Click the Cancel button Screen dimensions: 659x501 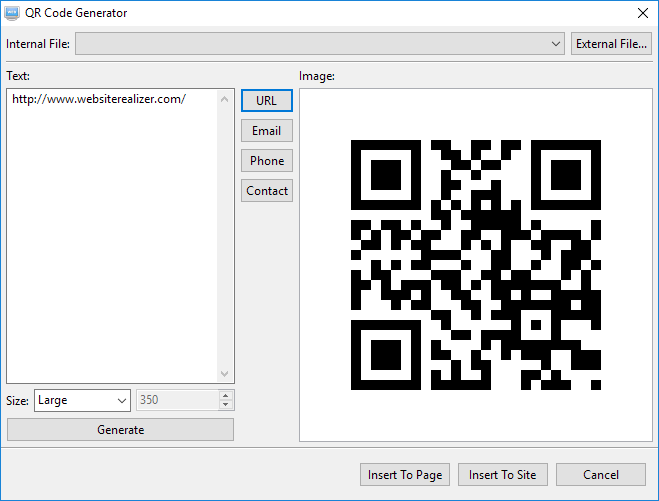click(x=601, y=475)
